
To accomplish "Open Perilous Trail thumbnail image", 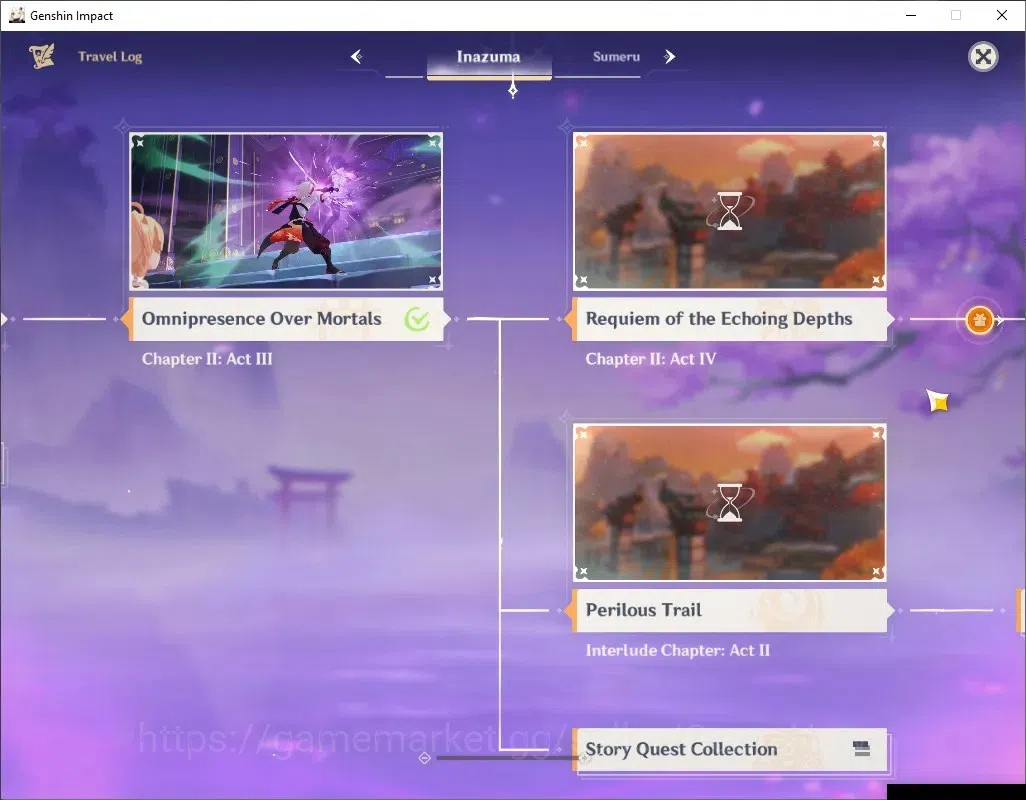I will point(730,502).
